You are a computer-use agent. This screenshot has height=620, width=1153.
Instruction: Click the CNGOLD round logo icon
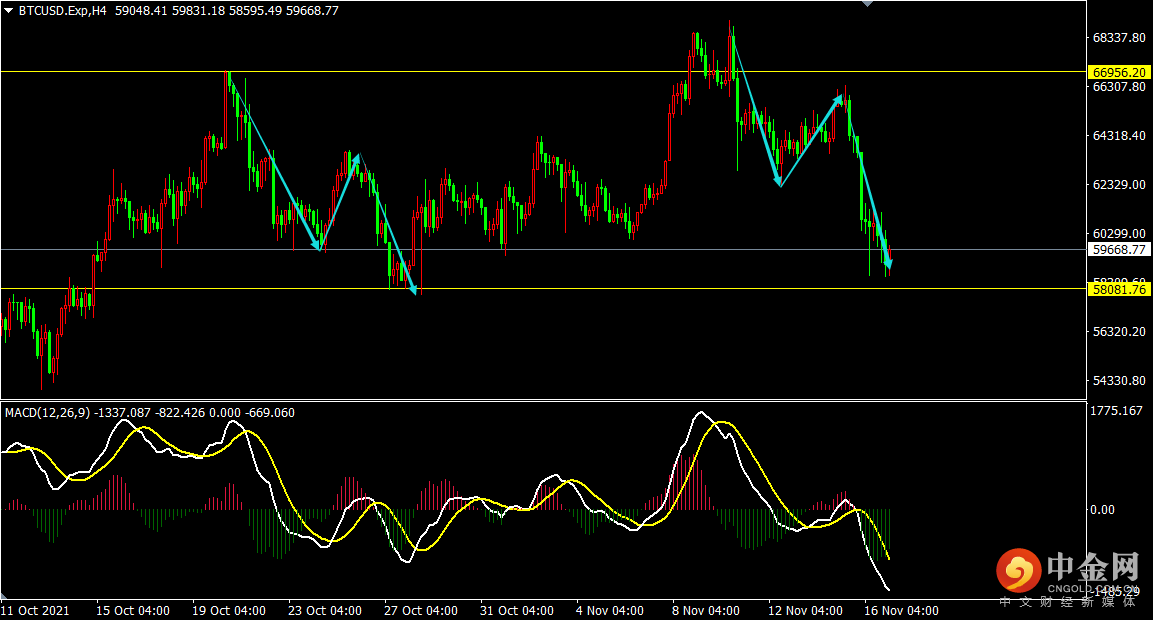click(x=1017, y=571)
